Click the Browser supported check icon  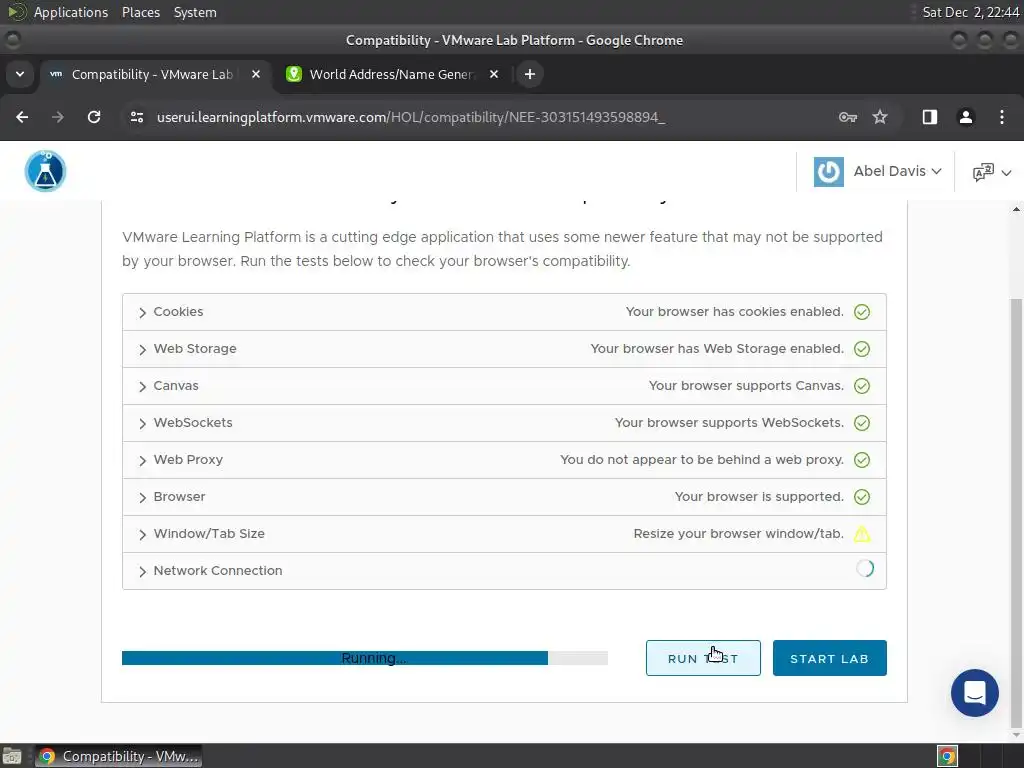pos(862,497)
